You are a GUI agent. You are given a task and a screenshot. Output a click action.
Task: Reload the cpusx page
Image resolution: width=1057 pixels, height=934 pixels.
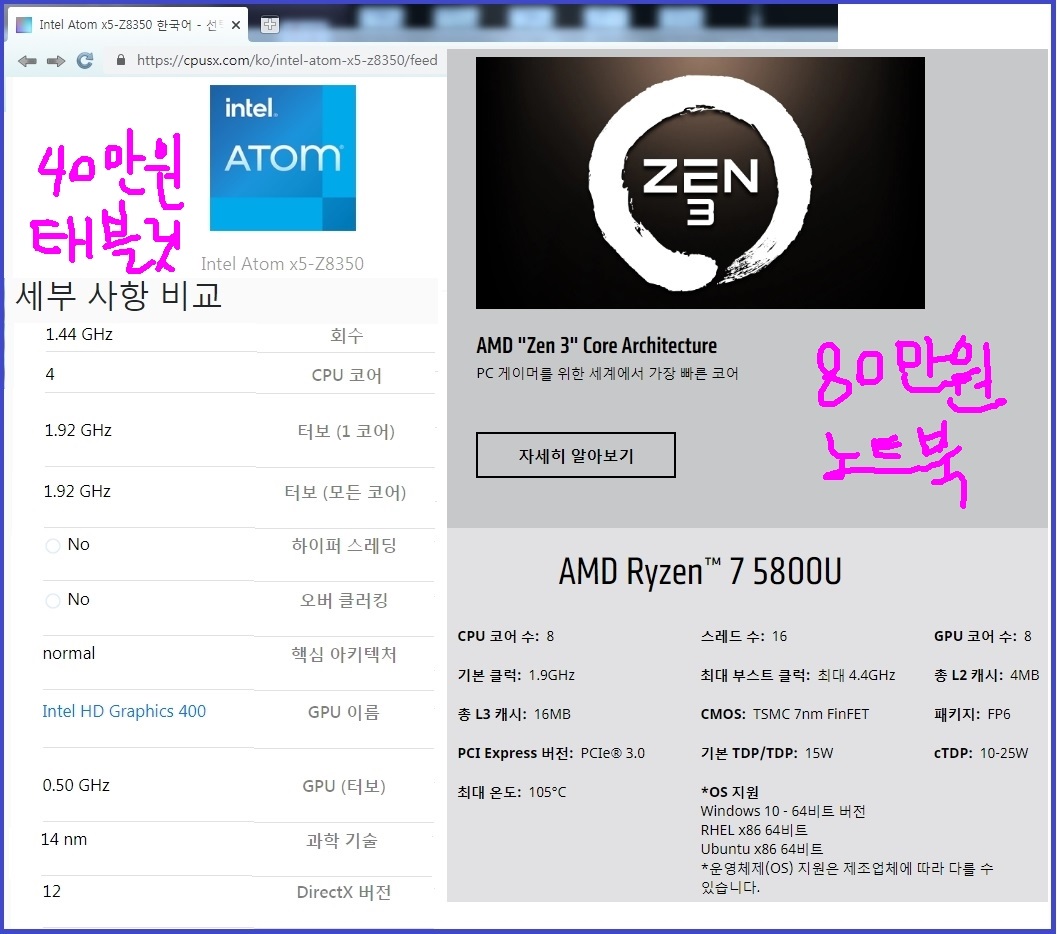pos(84,61)
